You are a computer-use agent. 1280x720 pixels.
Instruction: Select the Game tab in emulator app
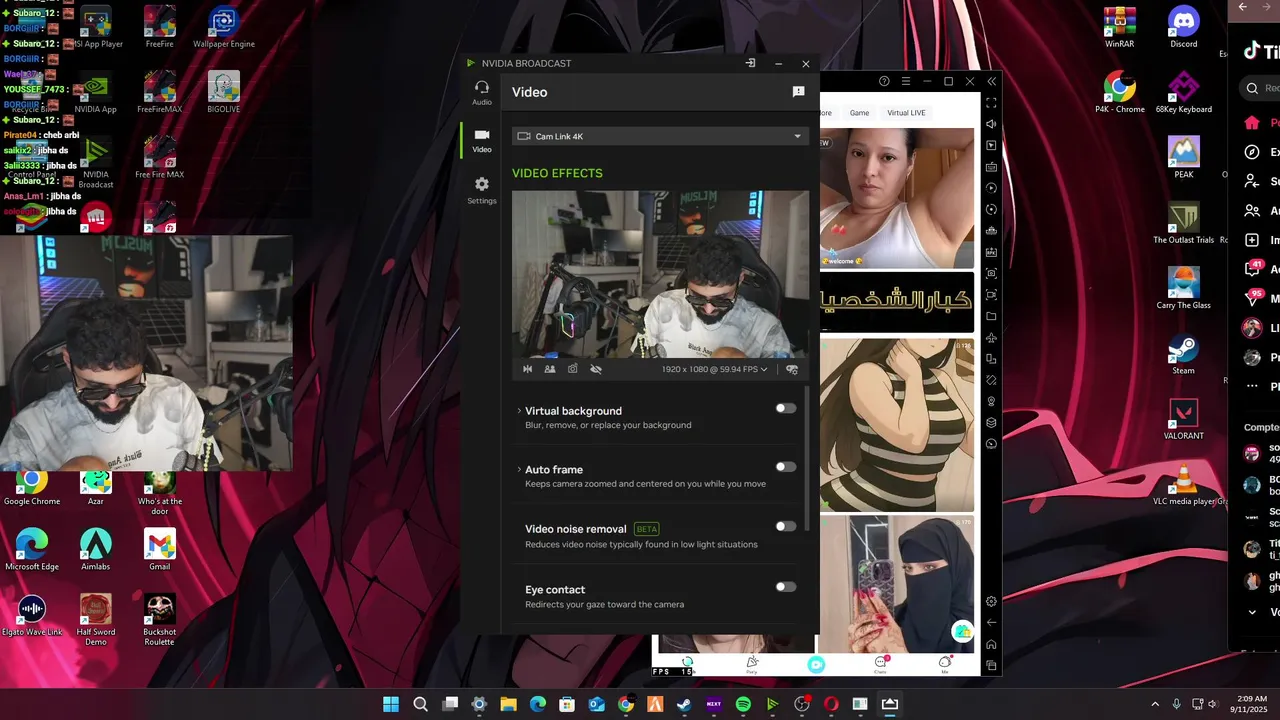pyautogui.click(x=859, y=113)
